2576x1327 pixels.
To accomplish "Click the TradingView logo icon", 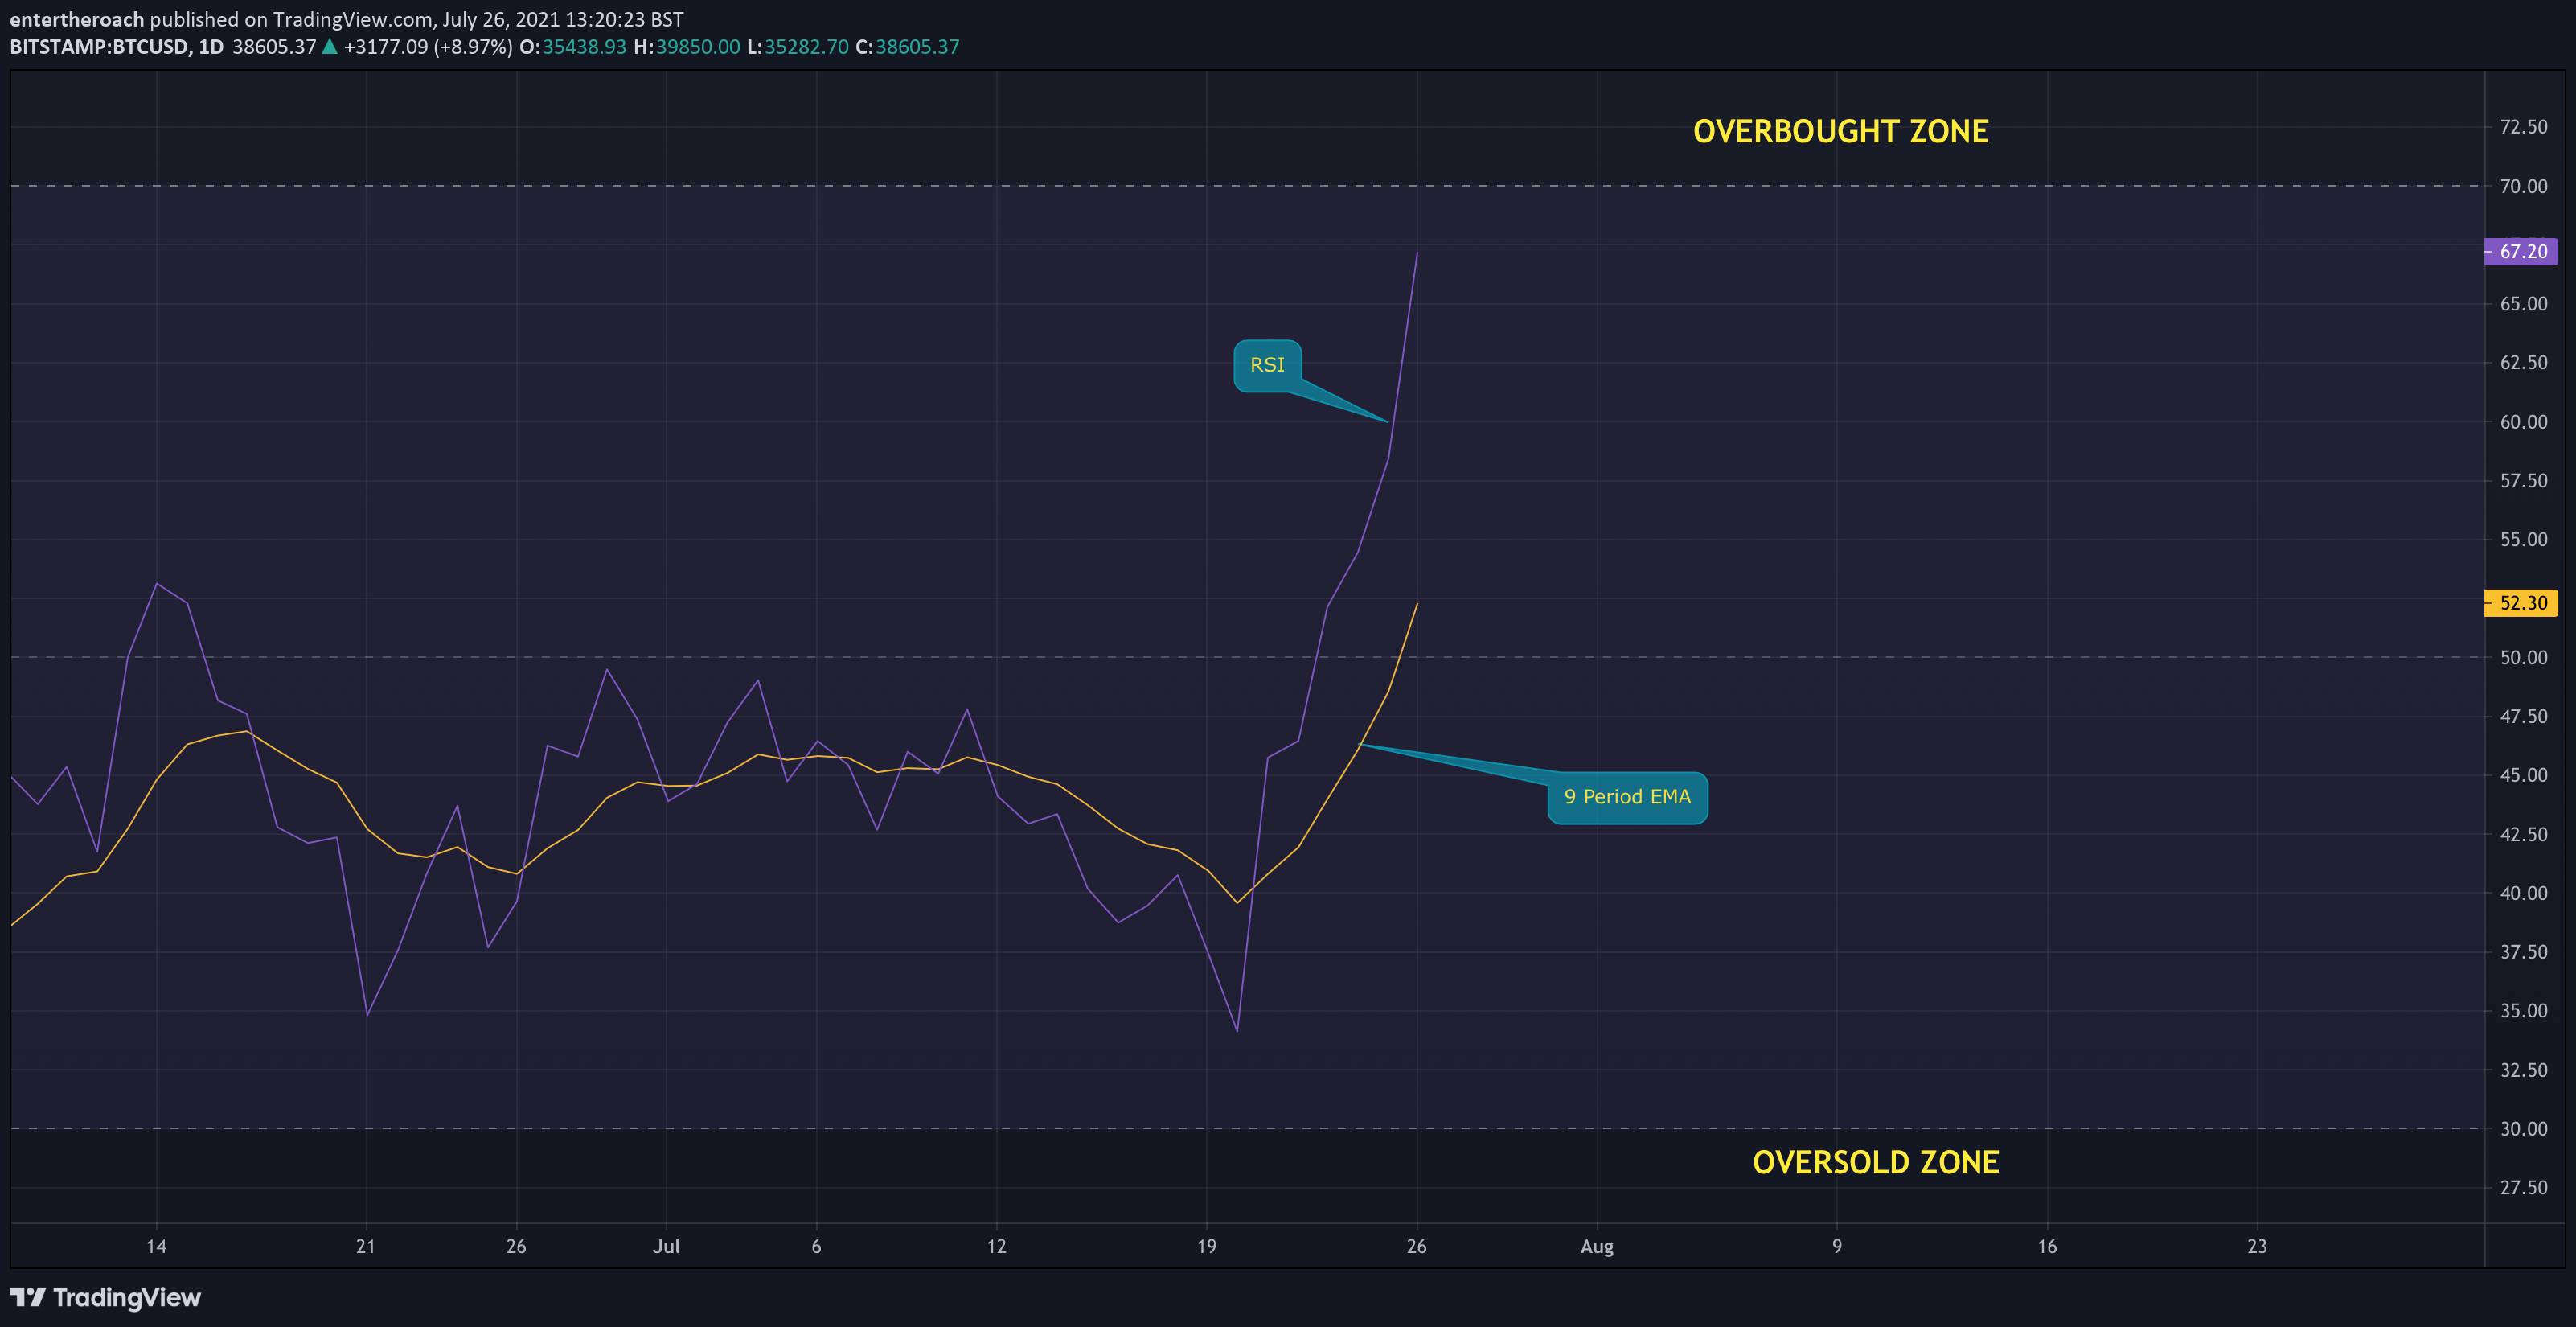I will click(x=28, y=1297).
